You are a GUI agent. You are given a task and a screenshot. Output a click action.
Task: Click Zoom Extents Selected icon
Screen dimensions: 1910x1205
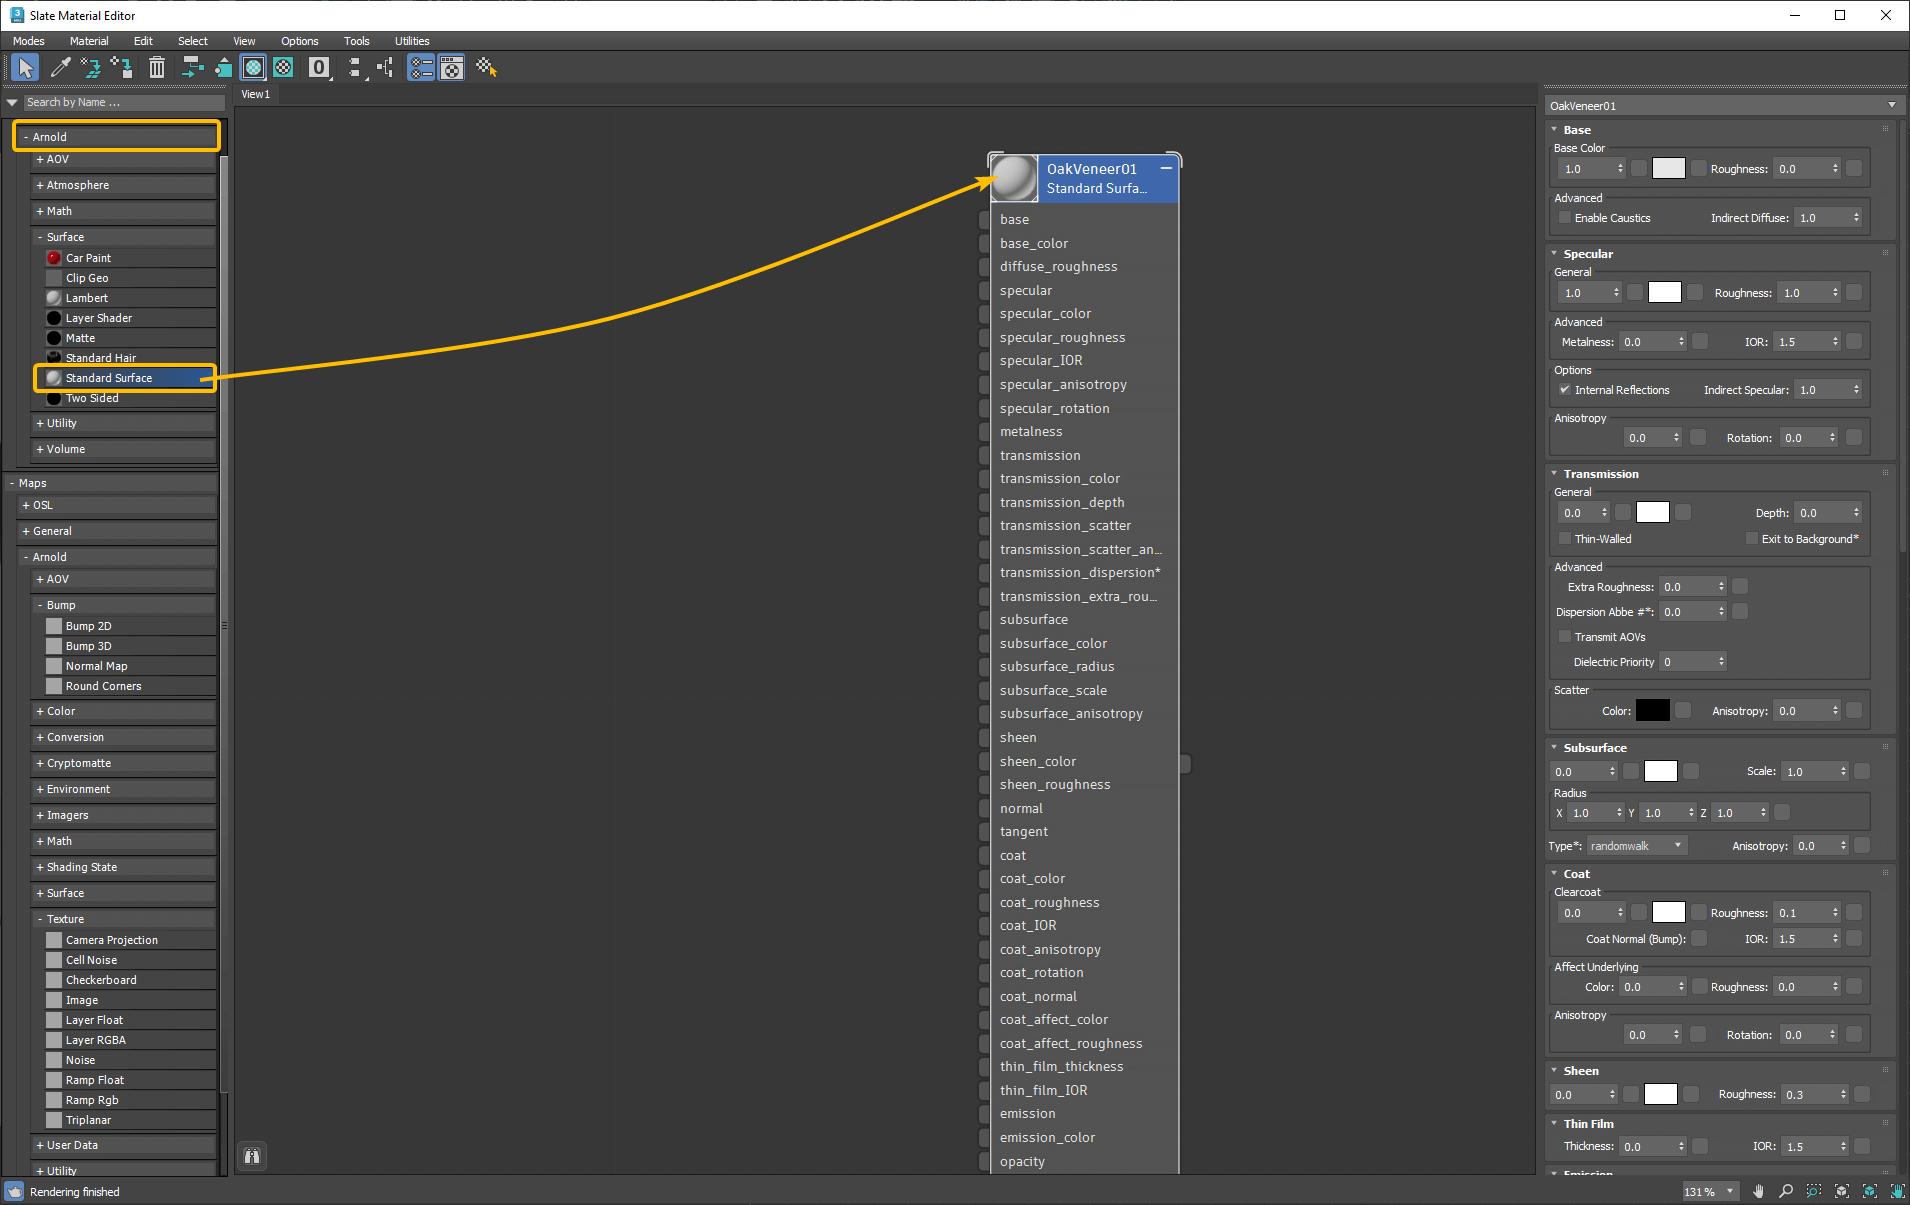click(x=1870, y=1191)
